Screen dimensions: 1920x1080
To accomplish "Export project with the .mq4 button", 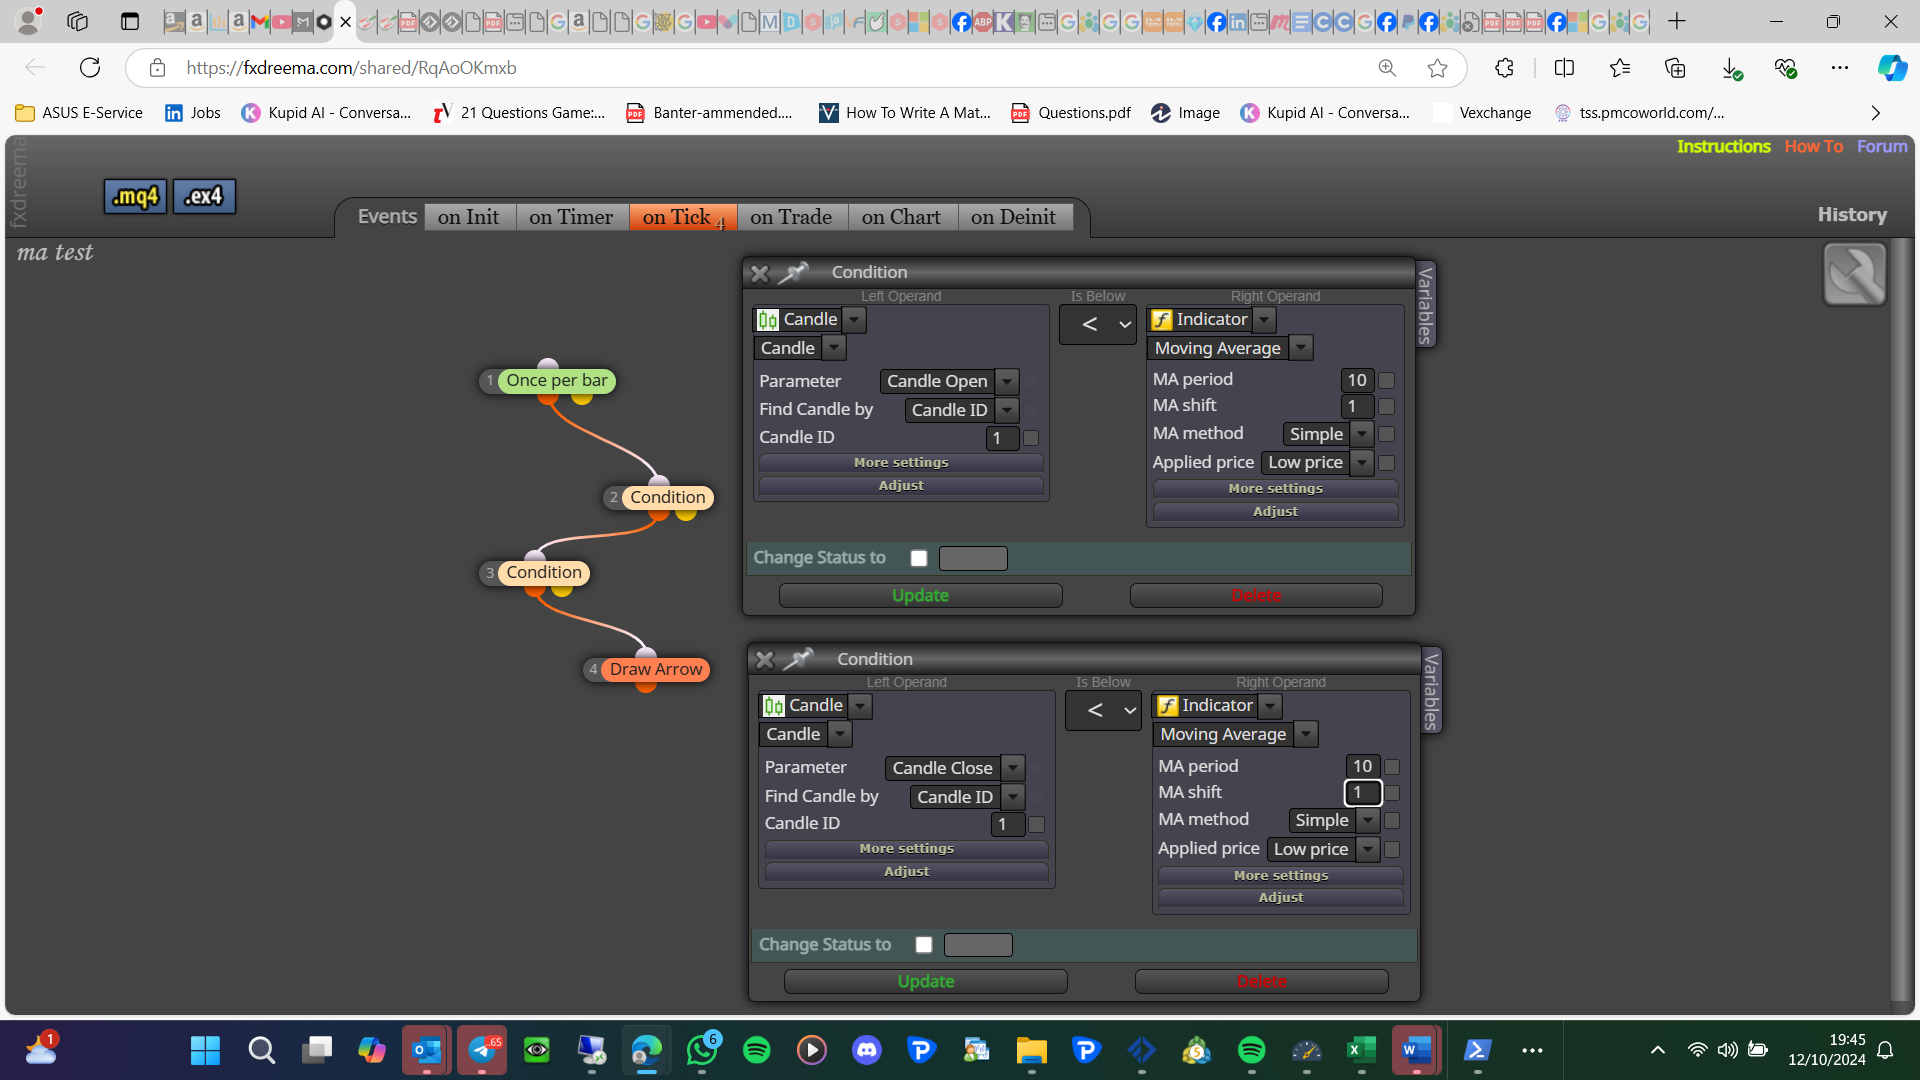I will click(x=135, y=197).
